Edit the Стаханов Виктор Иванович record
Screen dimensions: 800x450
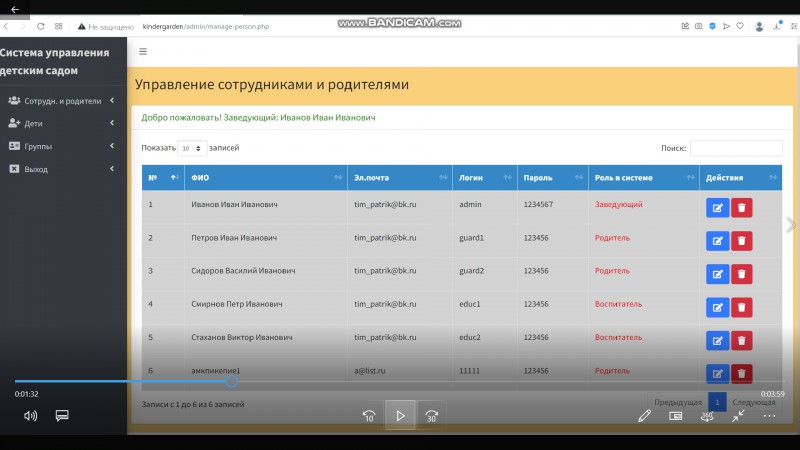[x=717, y=340]
